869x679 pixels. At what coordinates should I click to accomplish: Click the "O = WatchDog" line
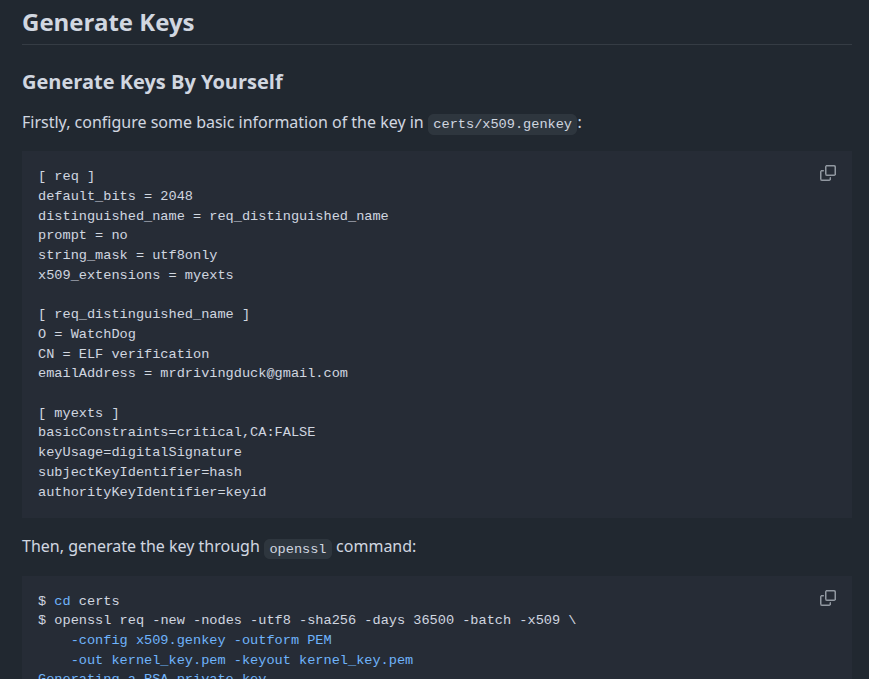86,334
